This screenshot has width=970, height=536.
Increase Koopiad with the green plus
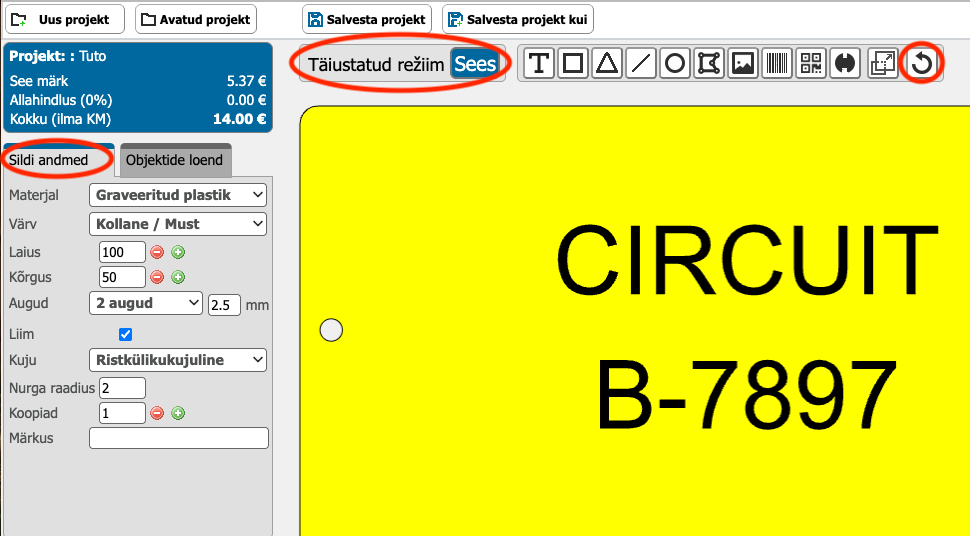coord(178,413)
